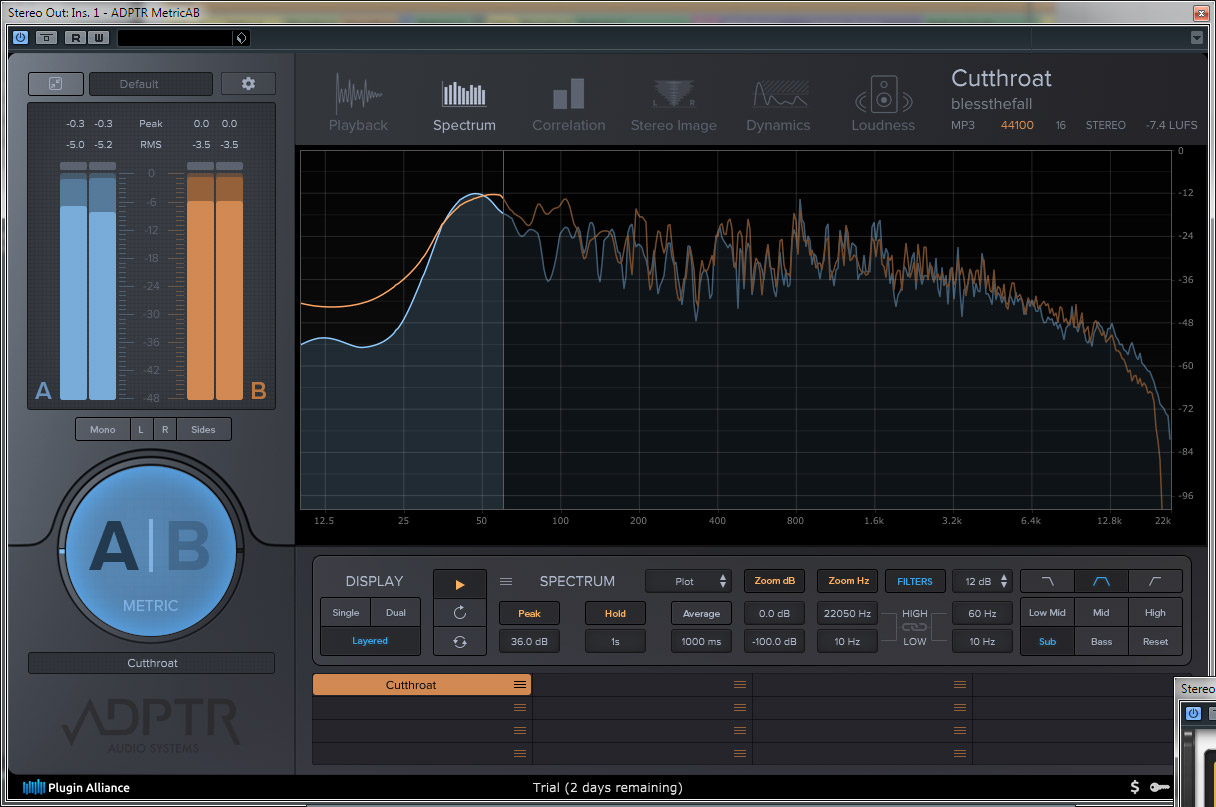Toggle plugin power bypass button

pyautogui.click(x=21, y=38)
